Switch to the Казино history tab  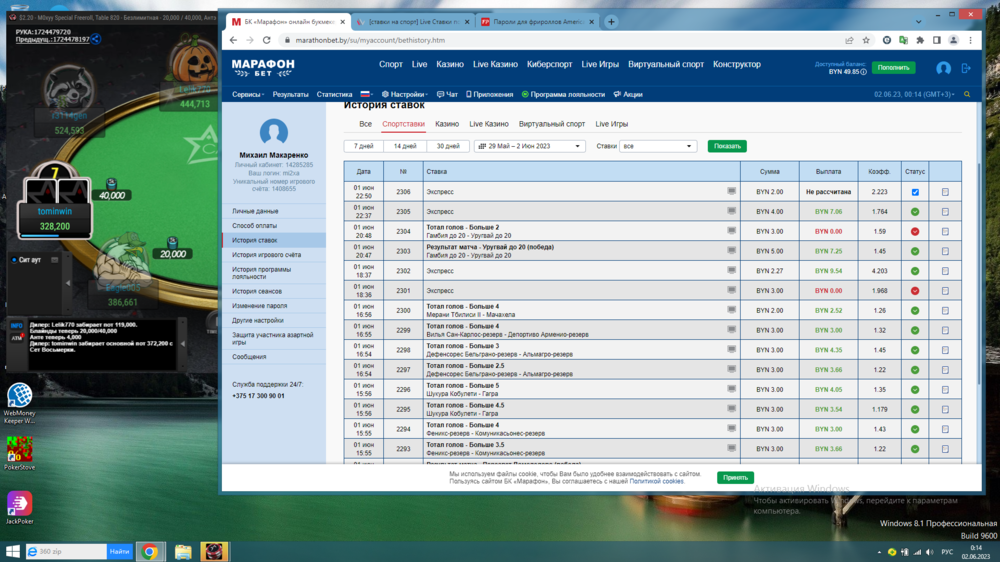coord(447,124)
